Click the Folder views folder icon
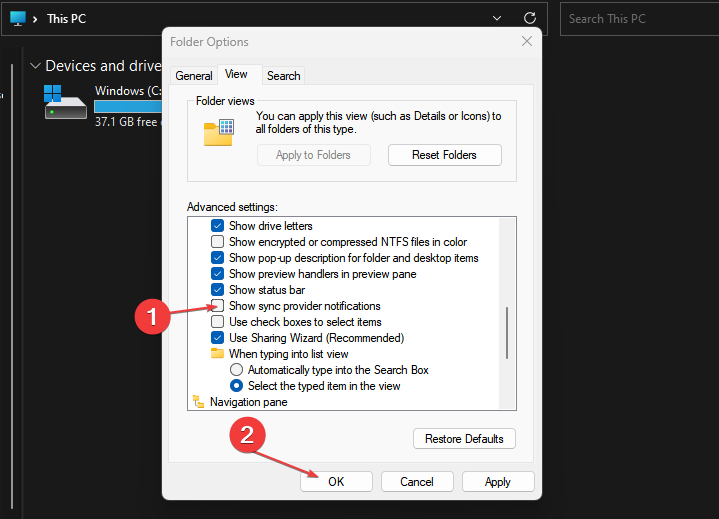Image resolution: width=719 pixels, height=519 pixels. coord(219,133)
